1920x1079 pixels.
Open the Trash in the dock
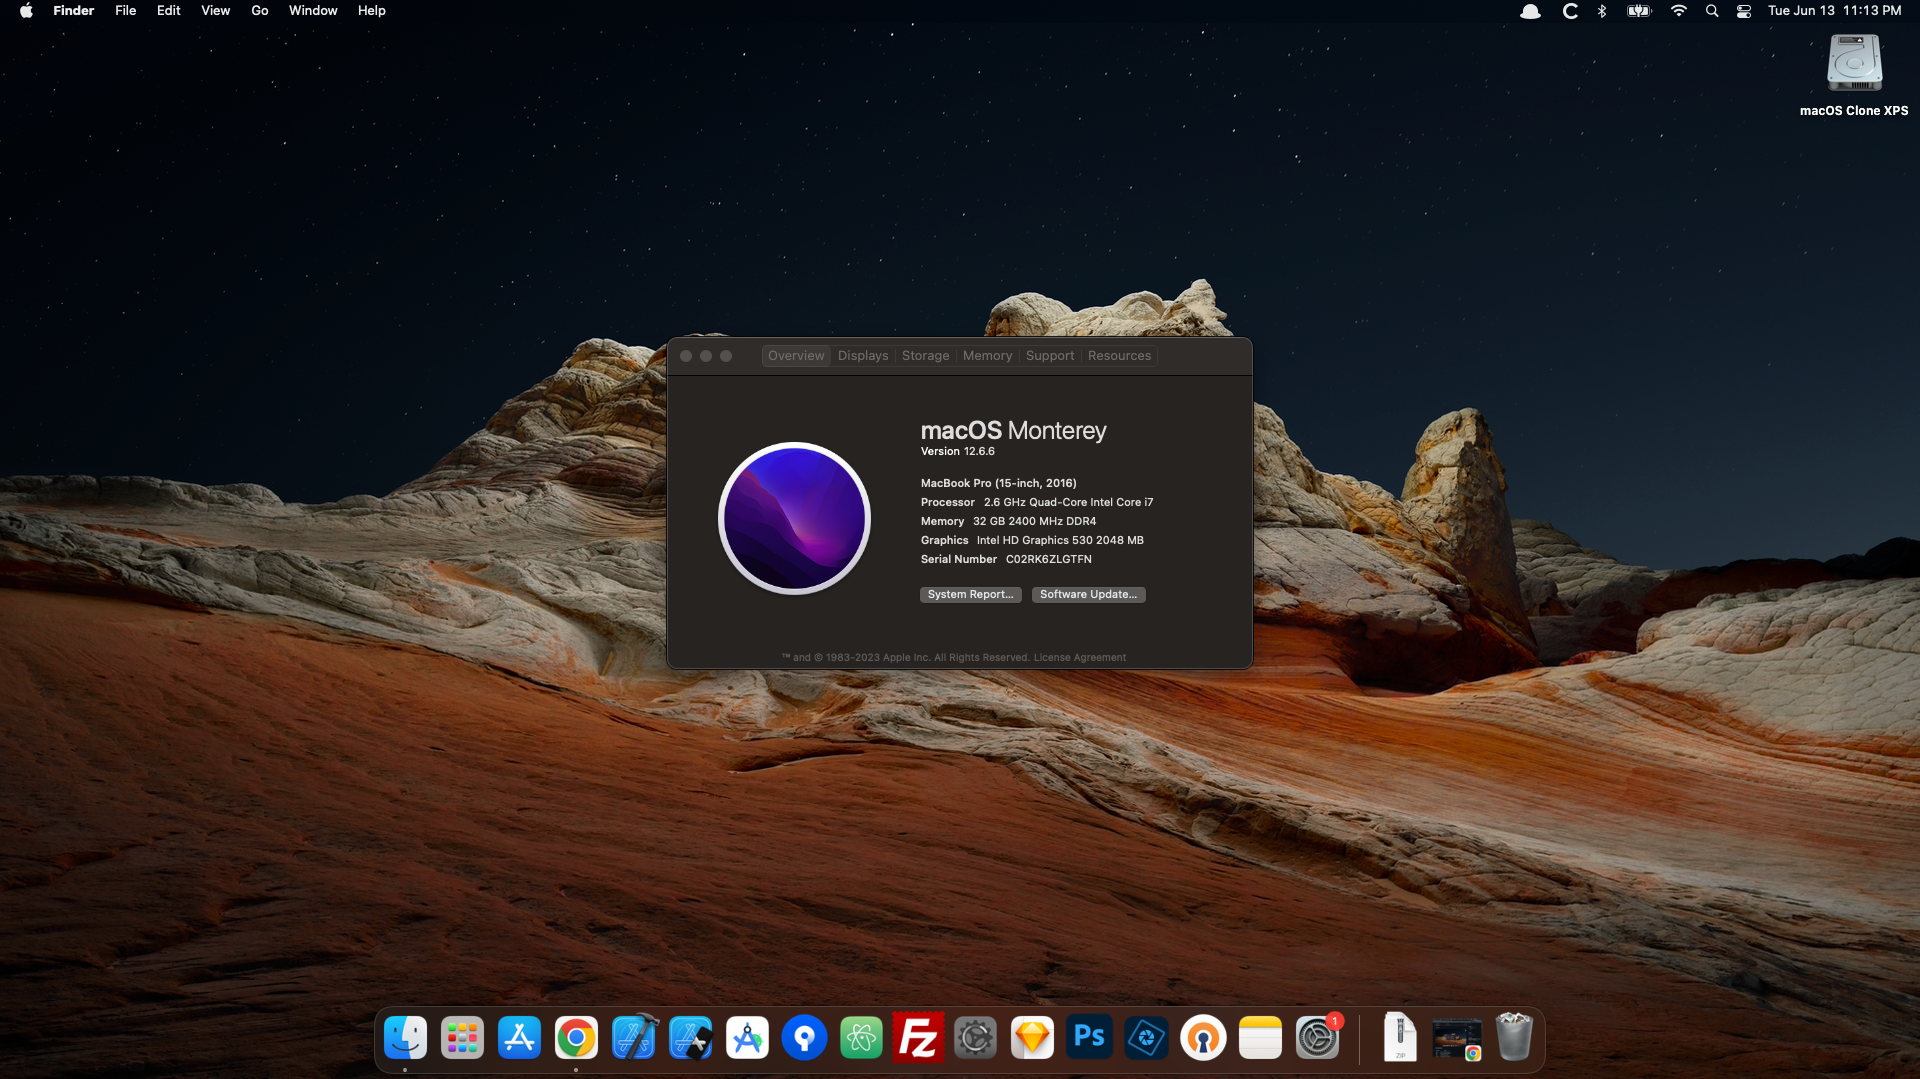pos(1514,1037)
